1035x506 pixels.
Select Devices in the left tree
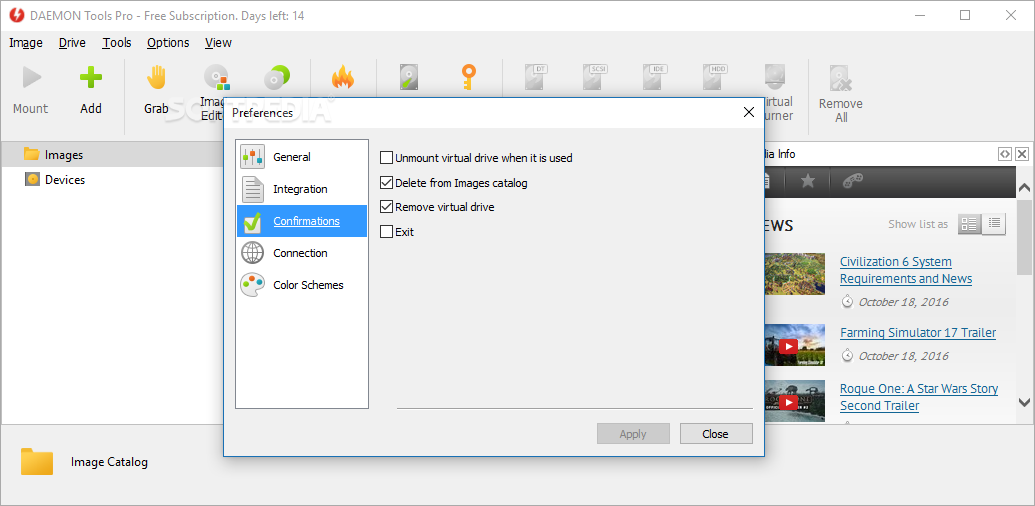pyautogui.click(x=65, y=179)
